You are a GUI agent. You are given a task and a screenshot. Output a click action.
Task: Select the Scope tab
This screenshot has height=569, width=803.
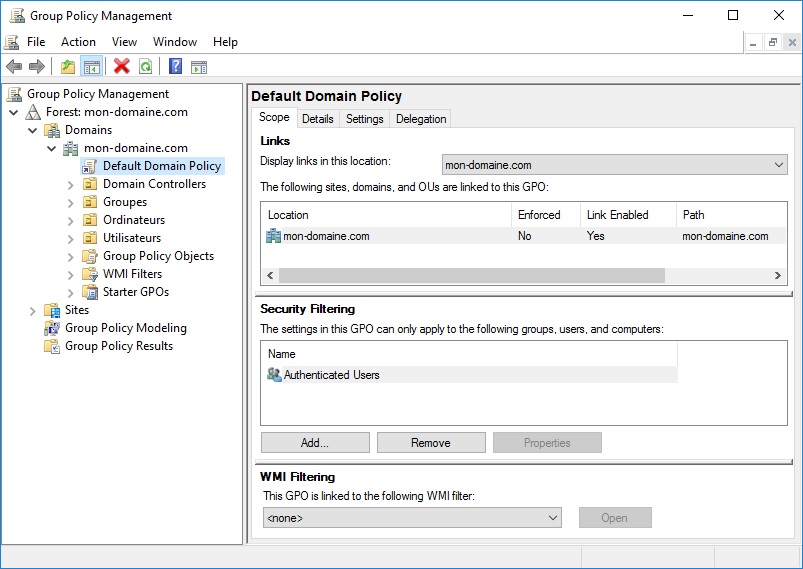tap(274, 117)
